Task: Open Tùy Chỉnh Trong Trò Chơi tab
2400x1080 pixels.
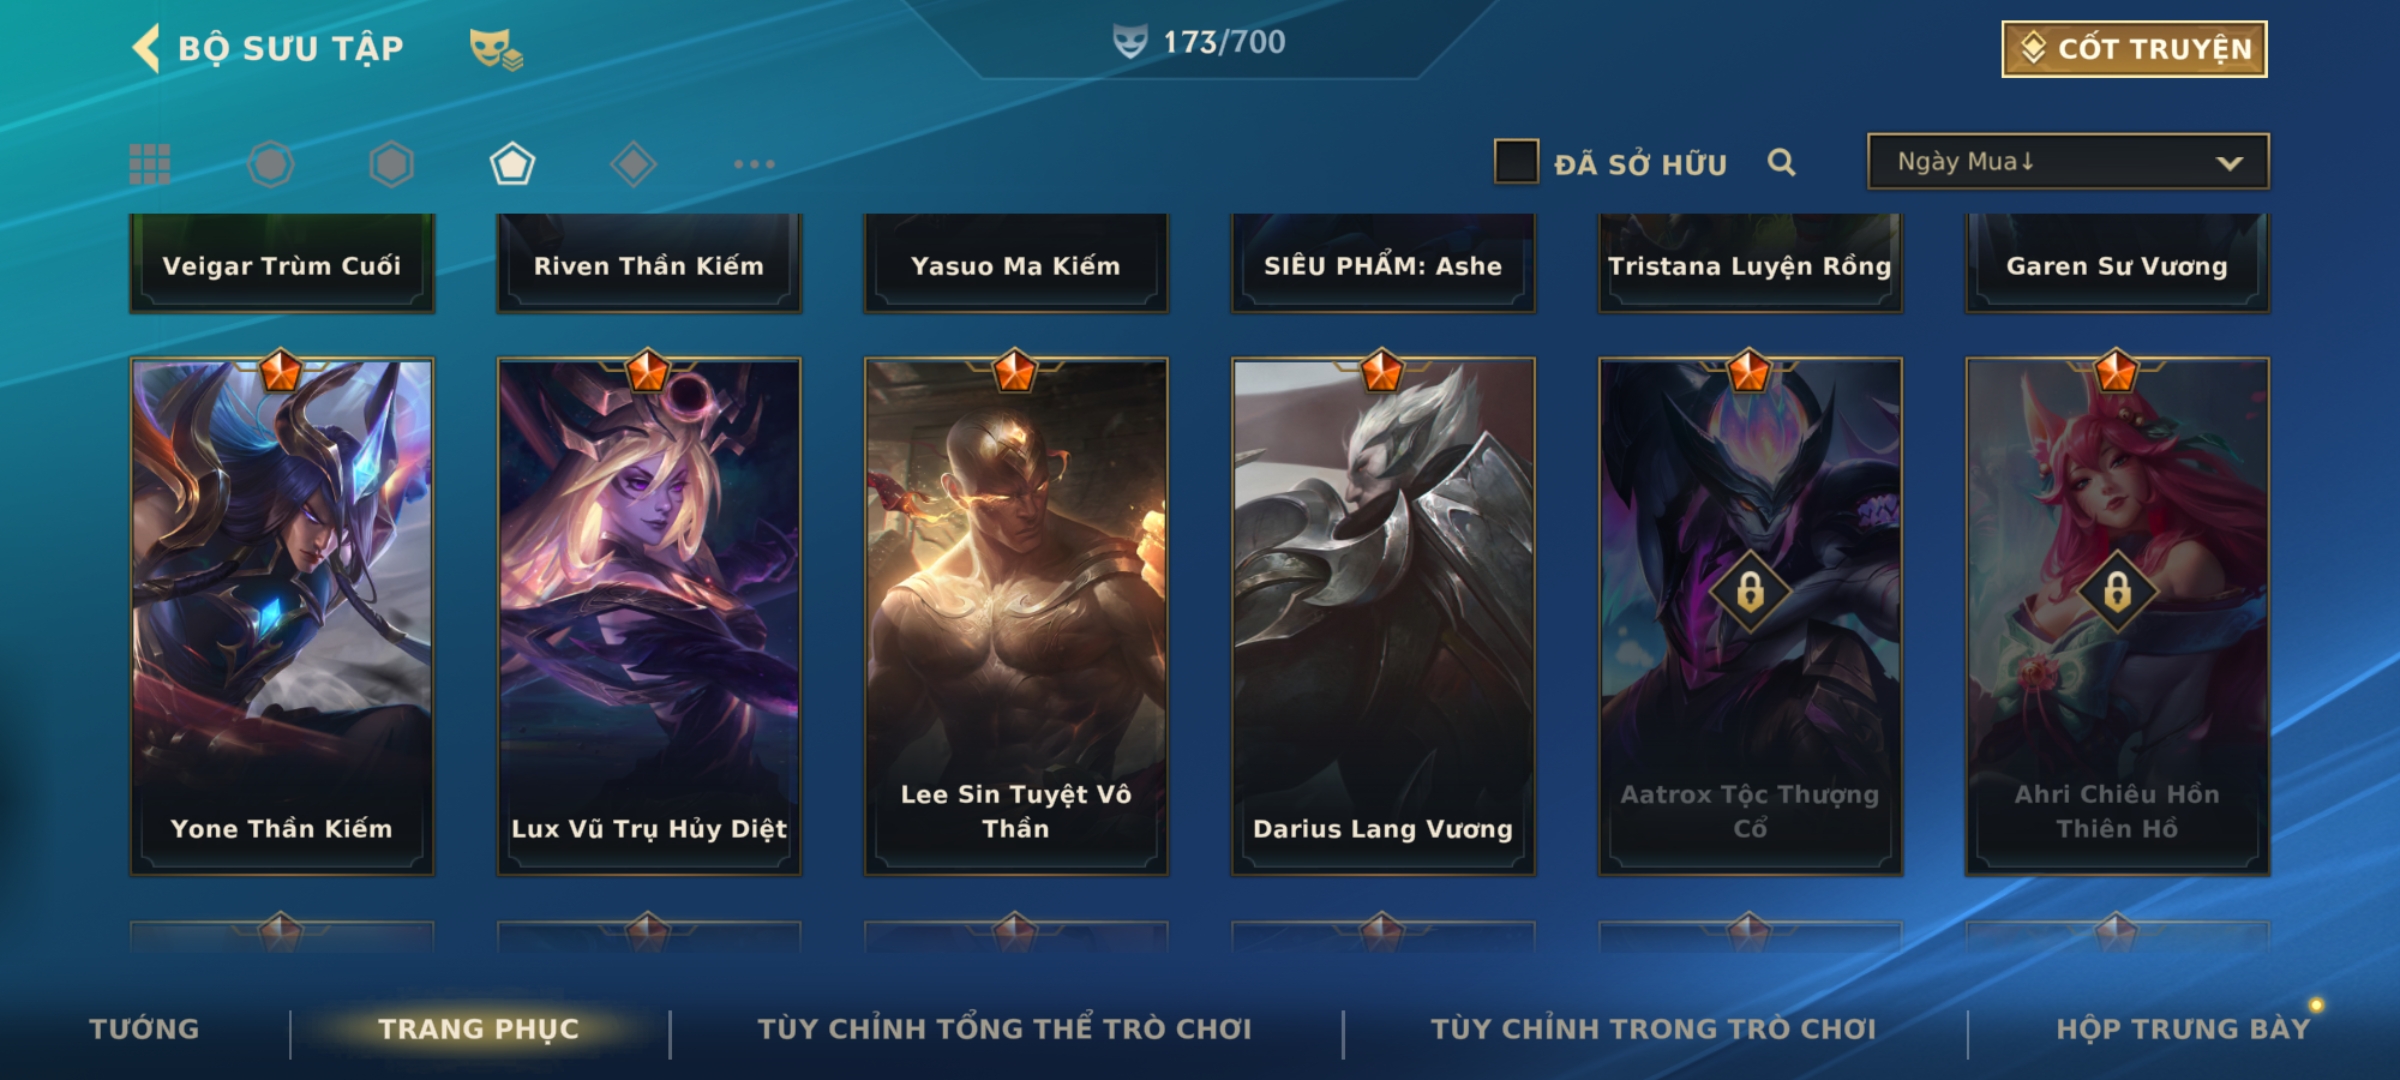Action: [x=1654, y=1029]
